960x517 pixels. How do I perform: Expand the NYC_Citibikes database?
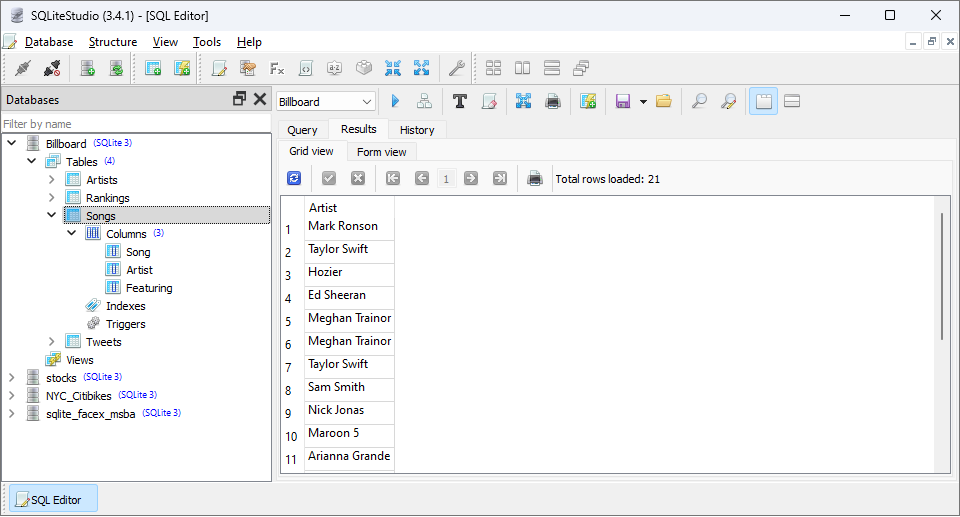coord(12,395)
